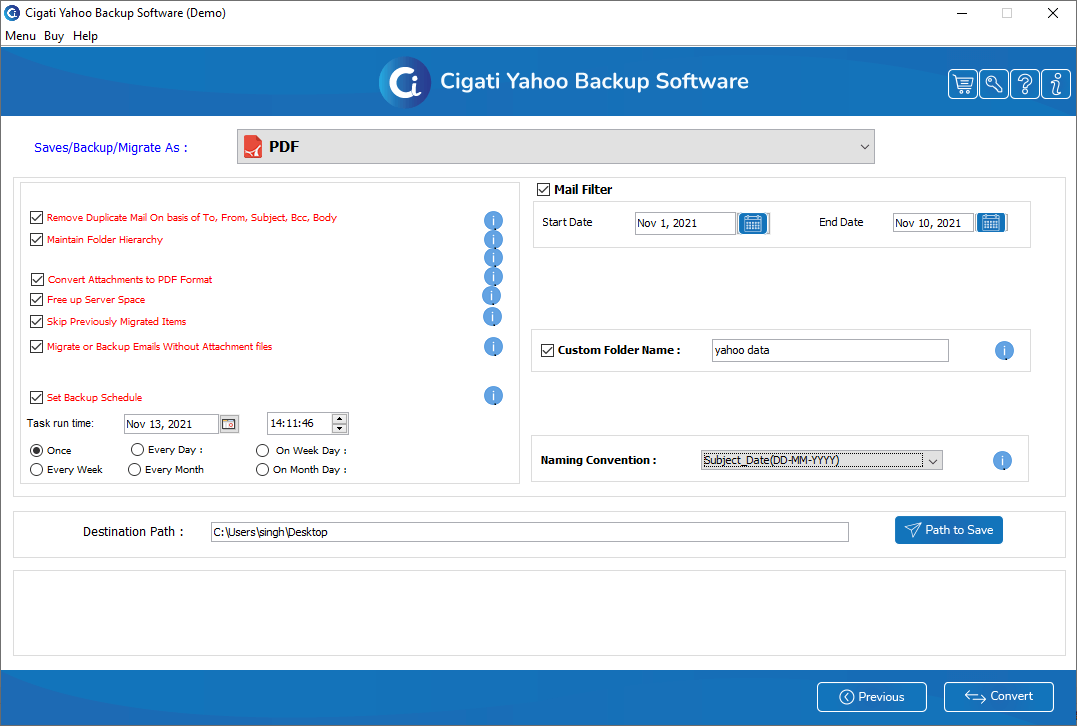The image size is (1077, 726).
Task: Show info for Free up Server Space
Action: click(492, 296)
